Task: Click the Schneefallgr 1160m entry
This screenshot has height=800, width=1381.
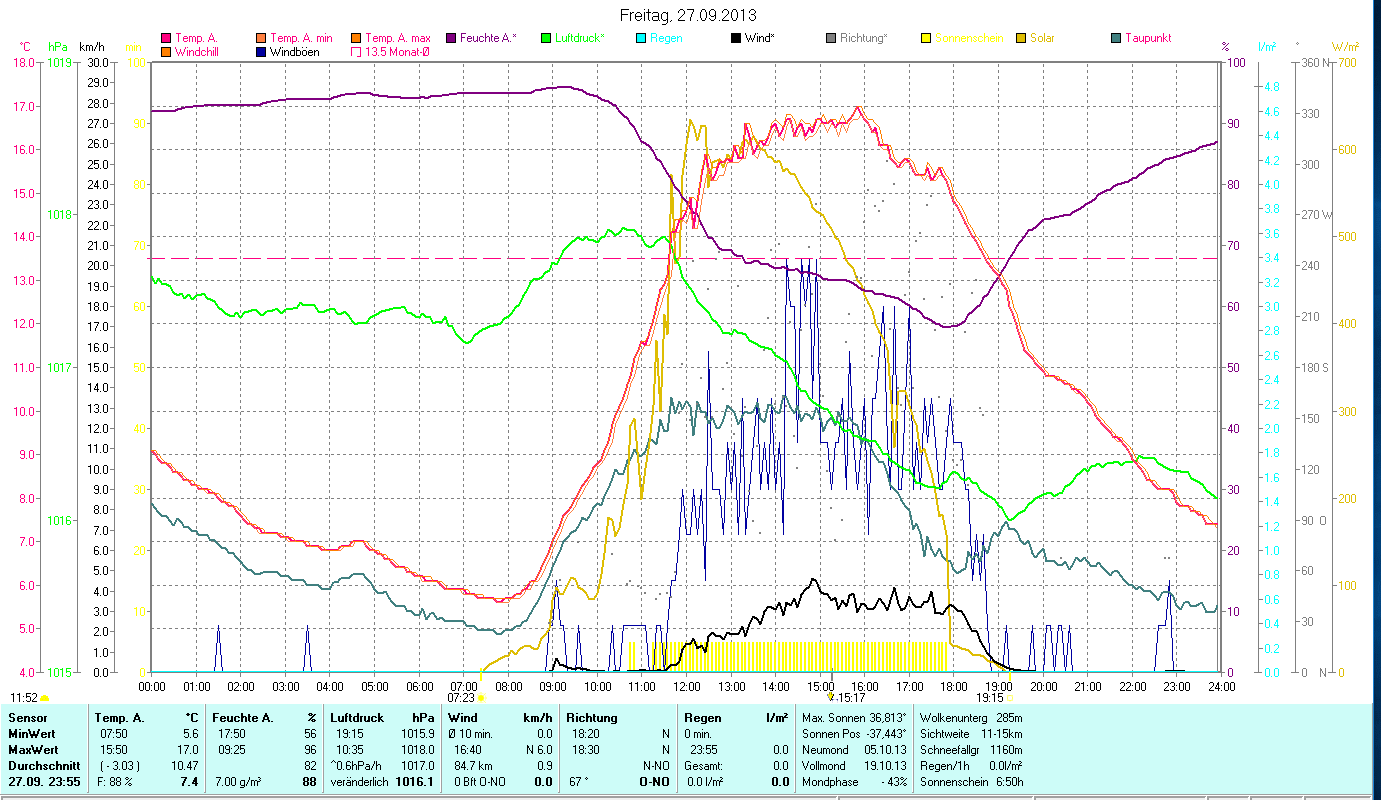Action: [x=970, y=749]
